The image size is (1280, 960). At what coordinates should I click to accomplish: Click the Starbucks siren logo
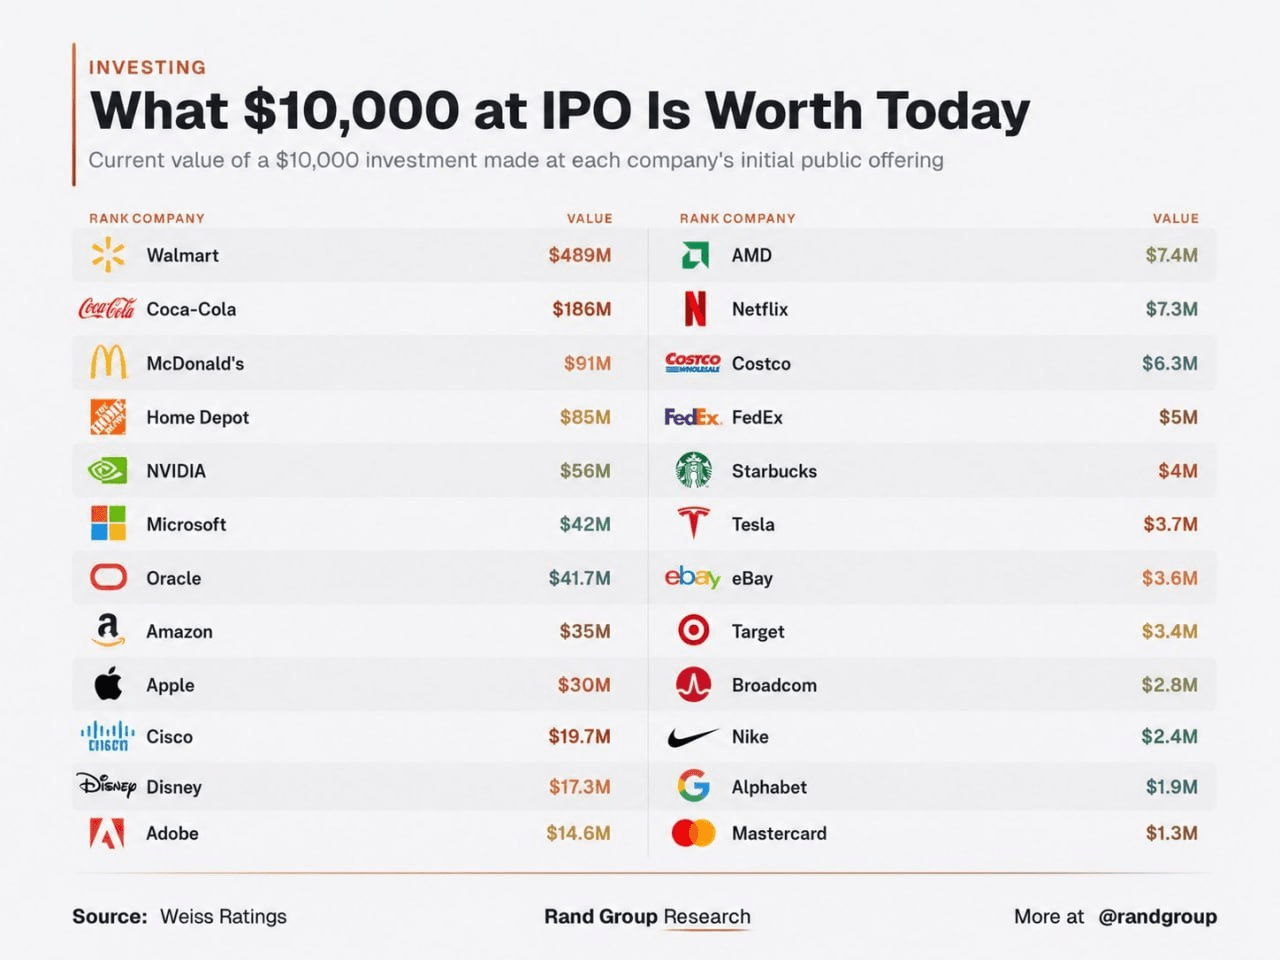(694, 470)
